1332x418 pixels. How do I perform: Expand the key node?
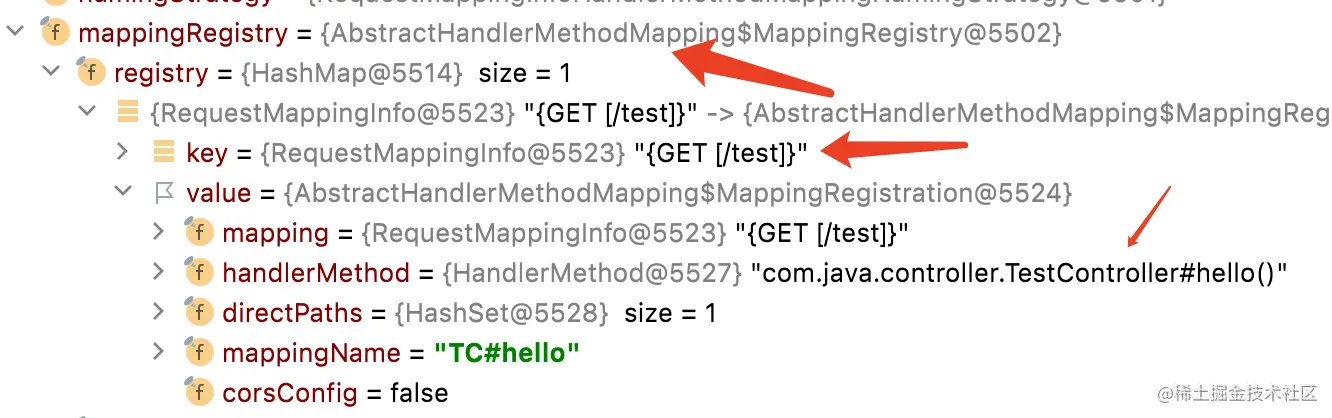(x=122, y=152)
